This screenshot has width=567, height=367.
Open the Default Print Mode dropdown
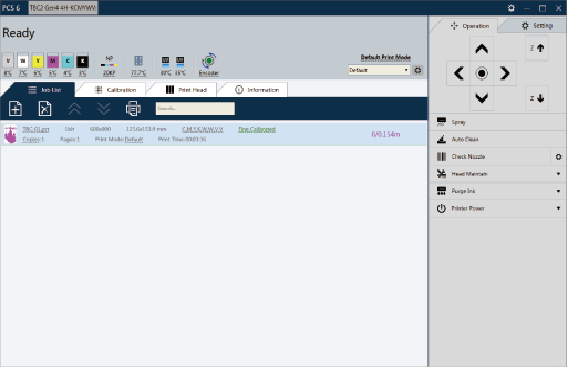(x=379, y=70)
